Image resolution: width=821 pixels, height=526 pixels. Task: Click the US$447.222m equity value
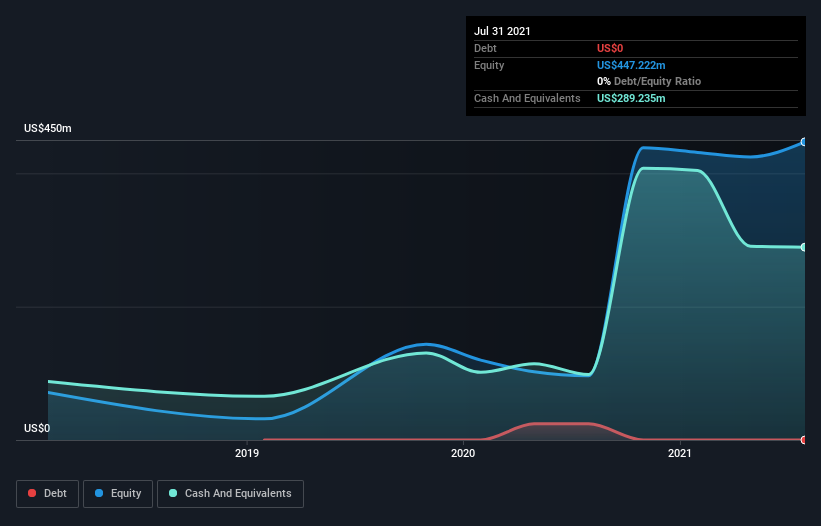631,65
